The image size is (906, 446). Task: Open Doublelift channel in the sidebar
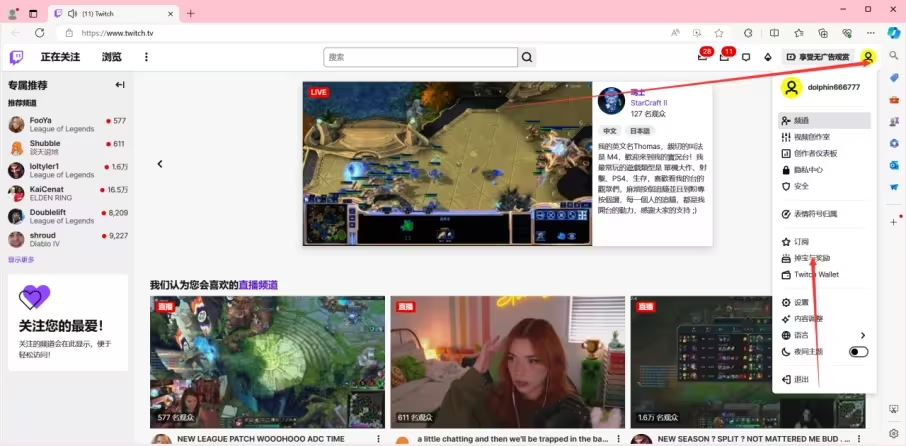pos(68,217)
